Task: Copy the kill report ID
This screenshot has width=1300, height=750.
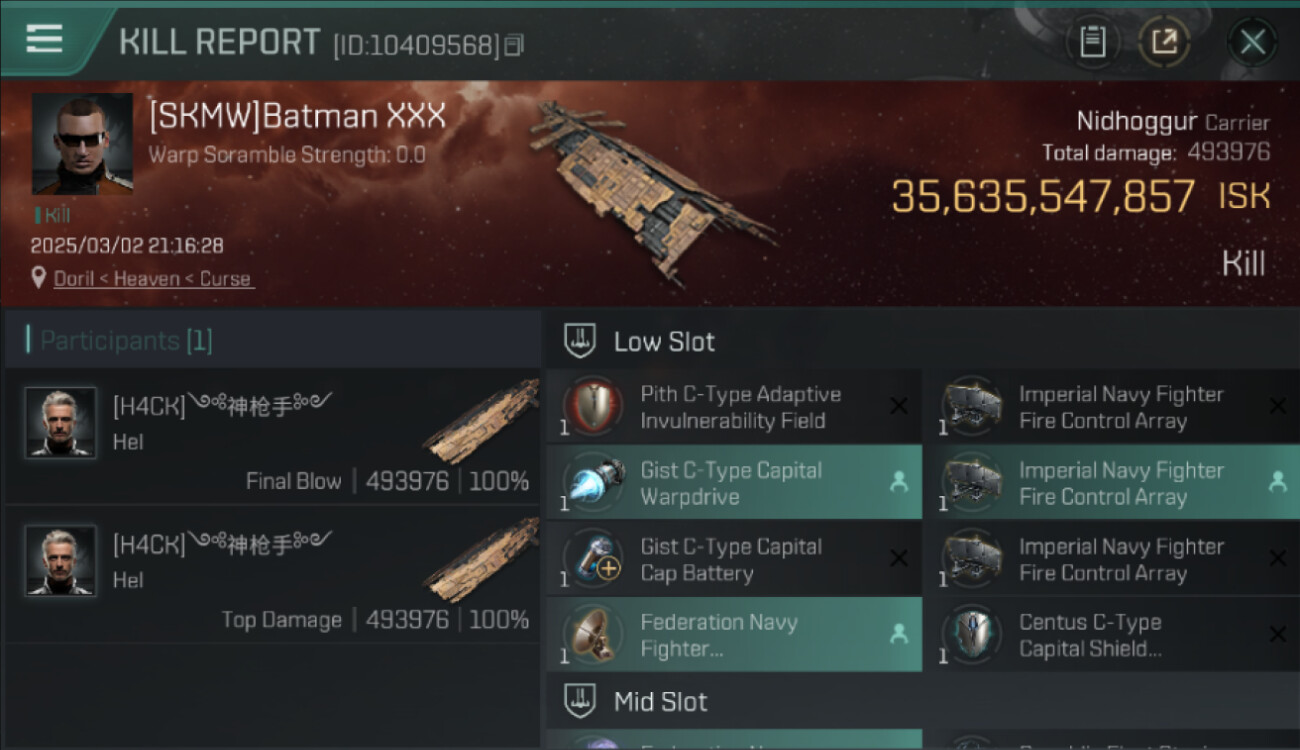Action: (x=514, y=45)
